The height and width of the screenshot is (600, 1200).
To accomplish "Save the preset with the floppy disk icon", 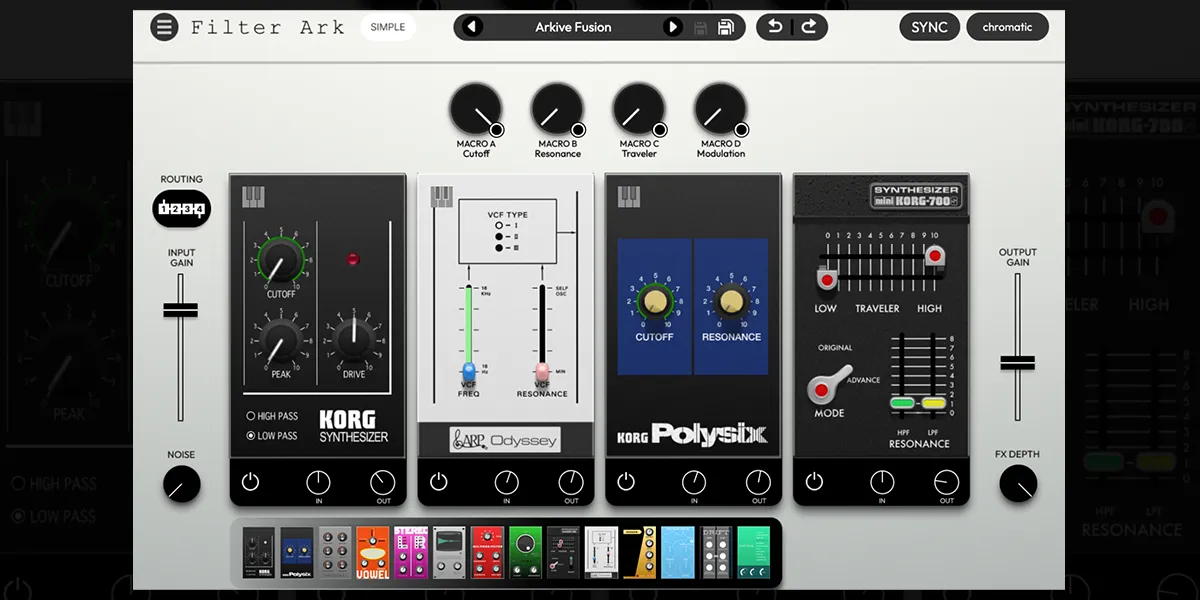I will [x=727, y=26].
